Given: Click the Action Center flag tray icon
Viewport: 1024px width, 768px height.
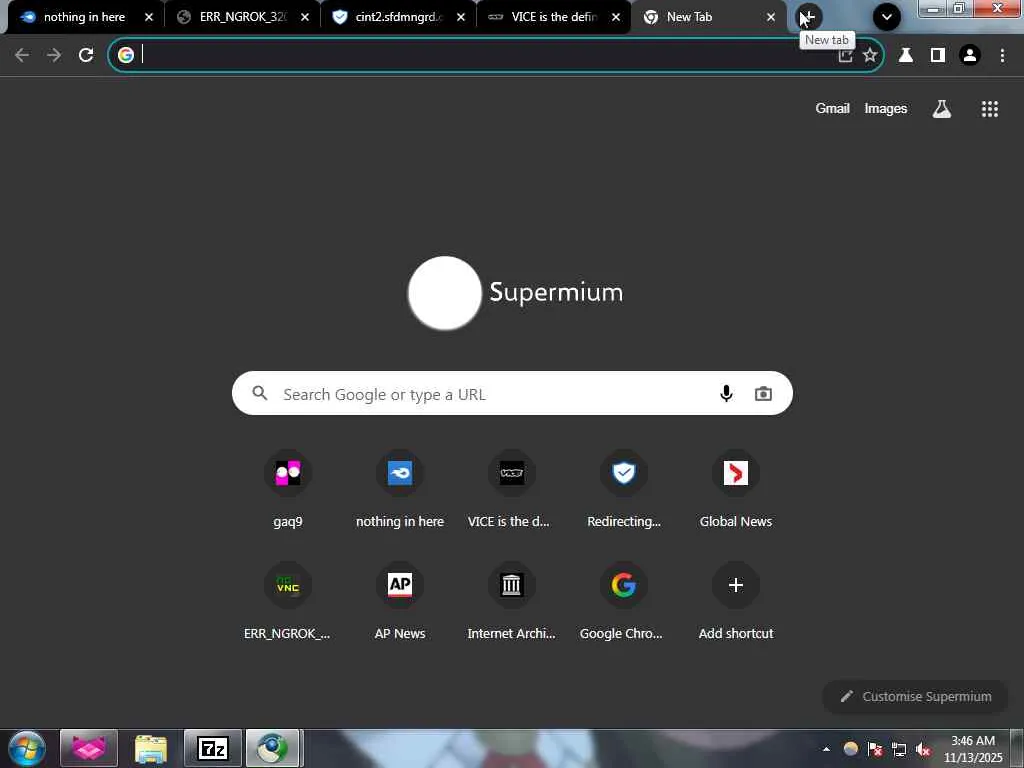Looking at the screenshot, I should 874,749.
